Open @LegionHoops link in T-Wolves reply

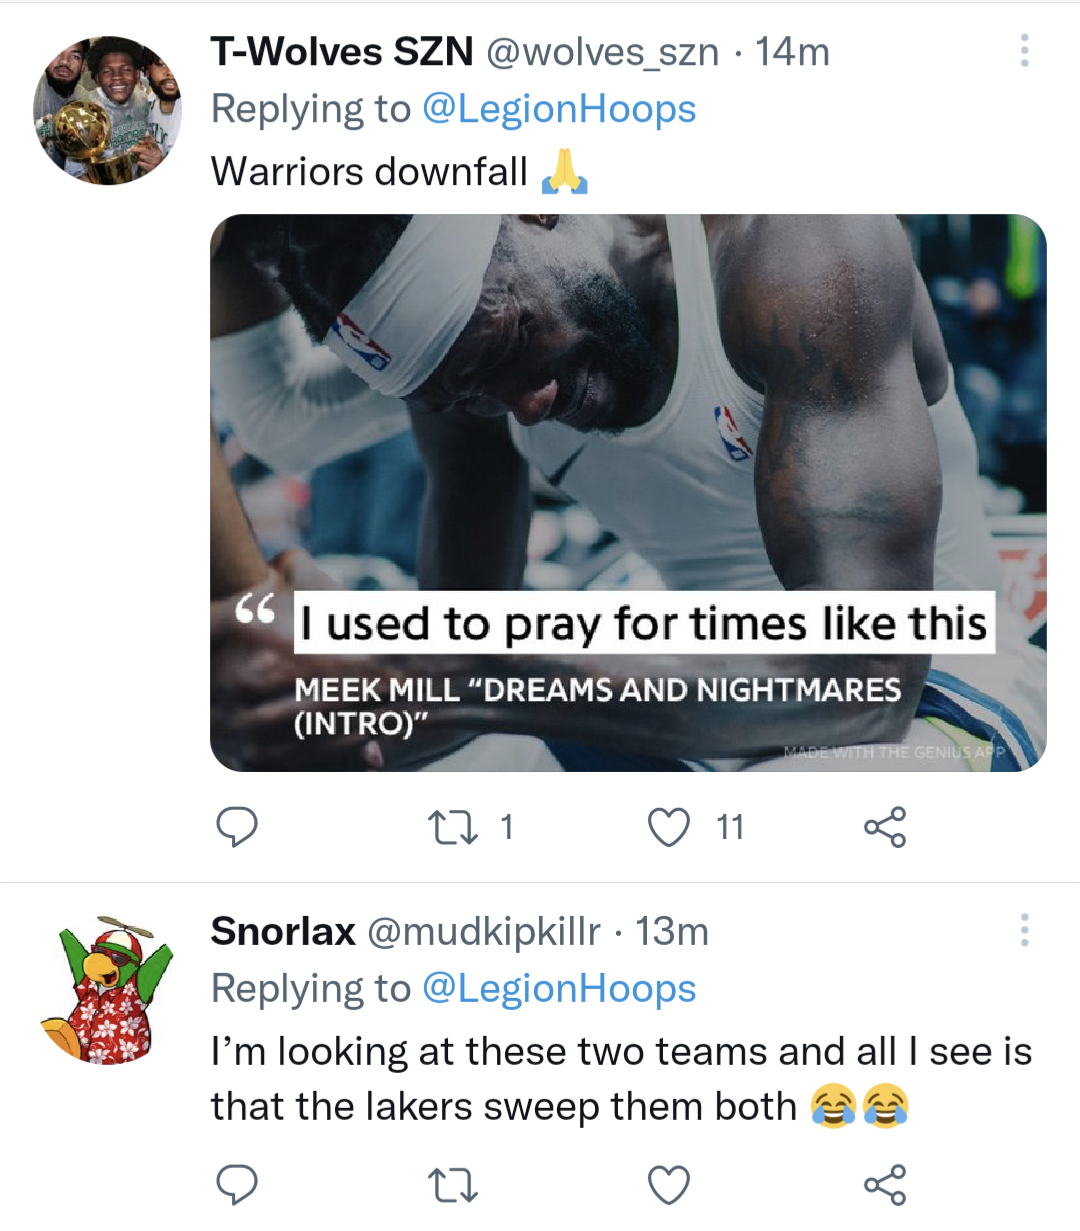[559, 109]
